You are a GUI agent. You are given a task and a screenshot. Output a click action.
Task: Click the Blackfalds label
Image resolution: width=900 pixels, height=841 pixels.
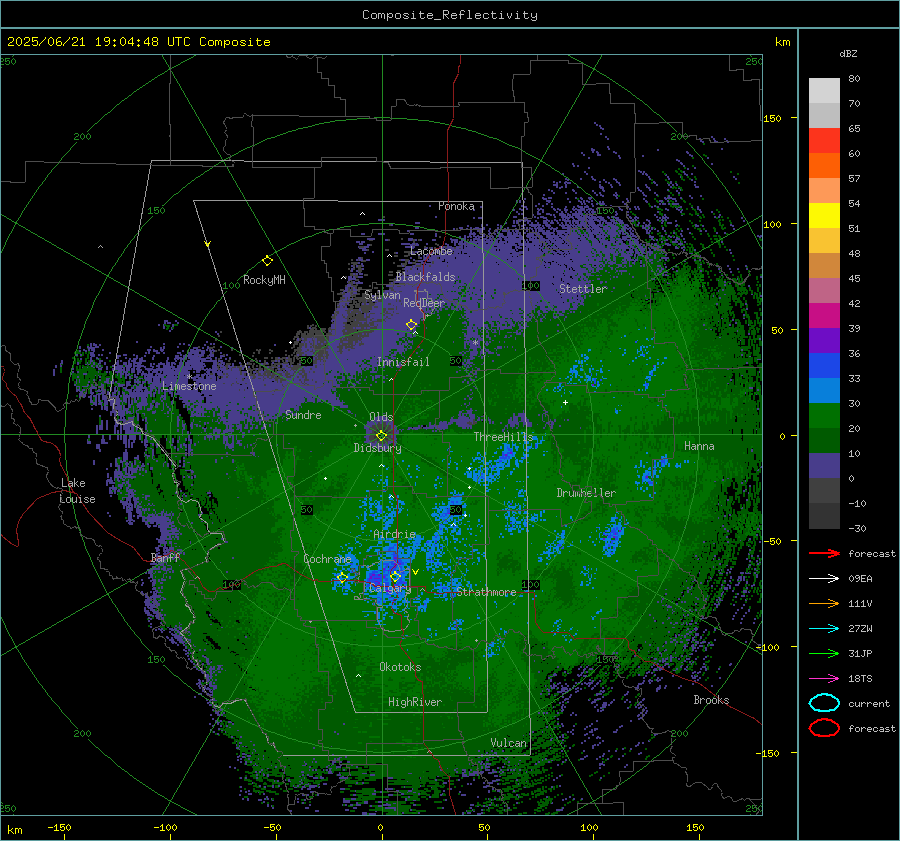pyautogui.click(x=425, y=277)
